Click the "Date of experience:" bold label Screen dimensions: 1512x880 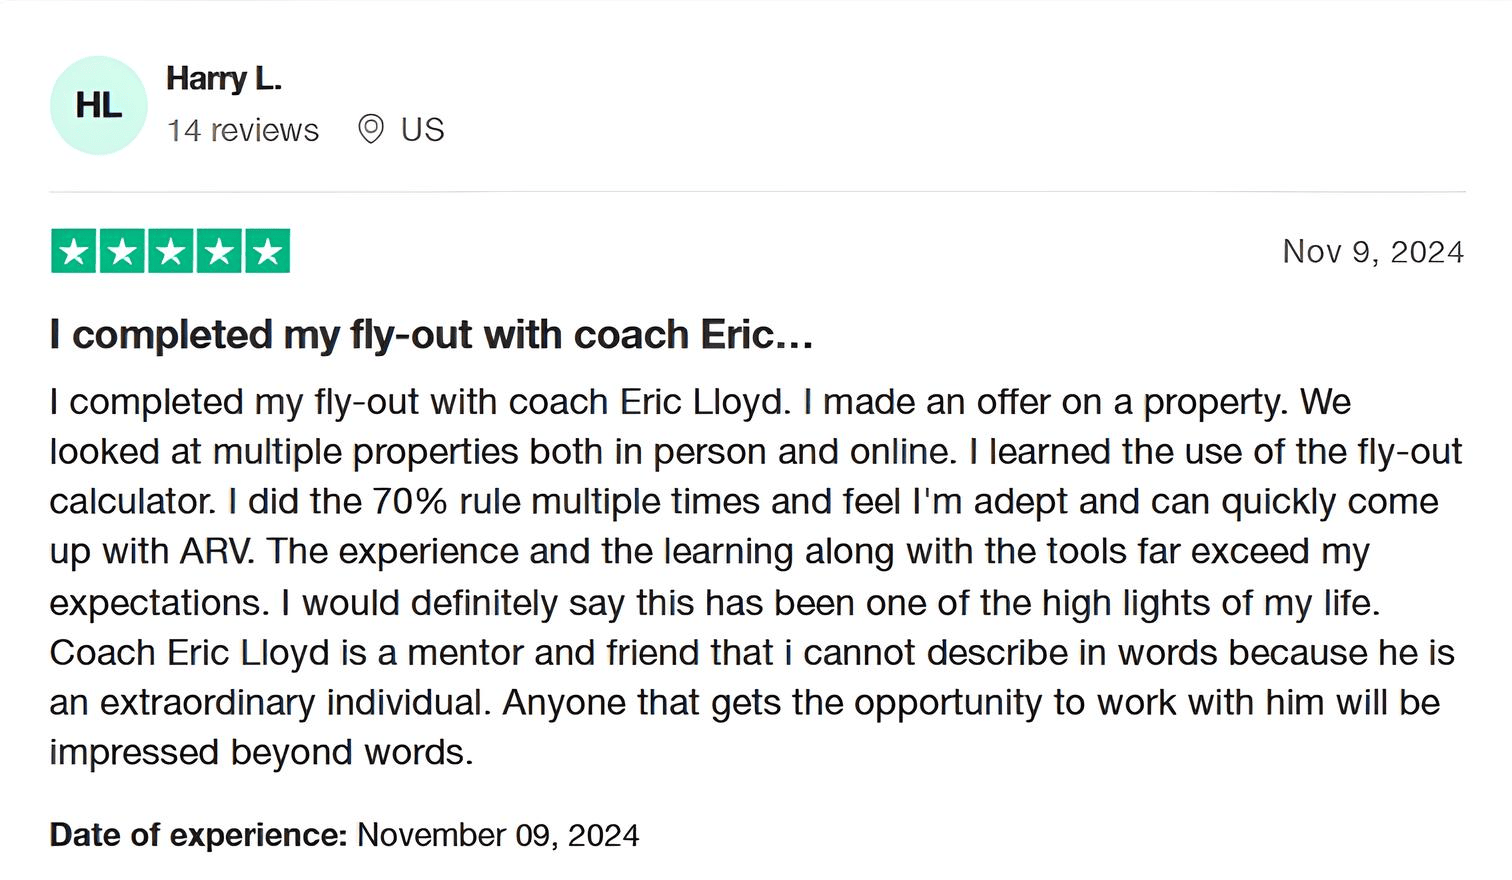(x=198, y=835)
